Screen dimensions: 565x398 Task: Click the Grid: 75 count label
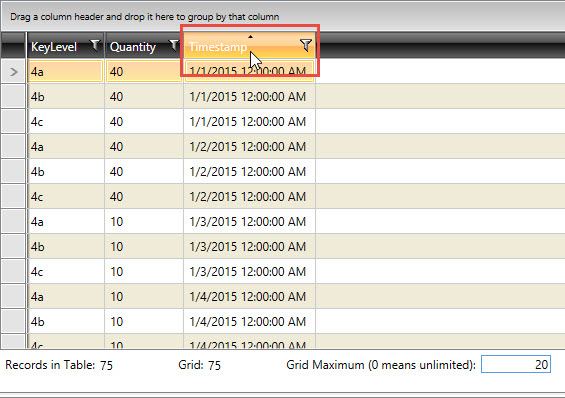199,365
